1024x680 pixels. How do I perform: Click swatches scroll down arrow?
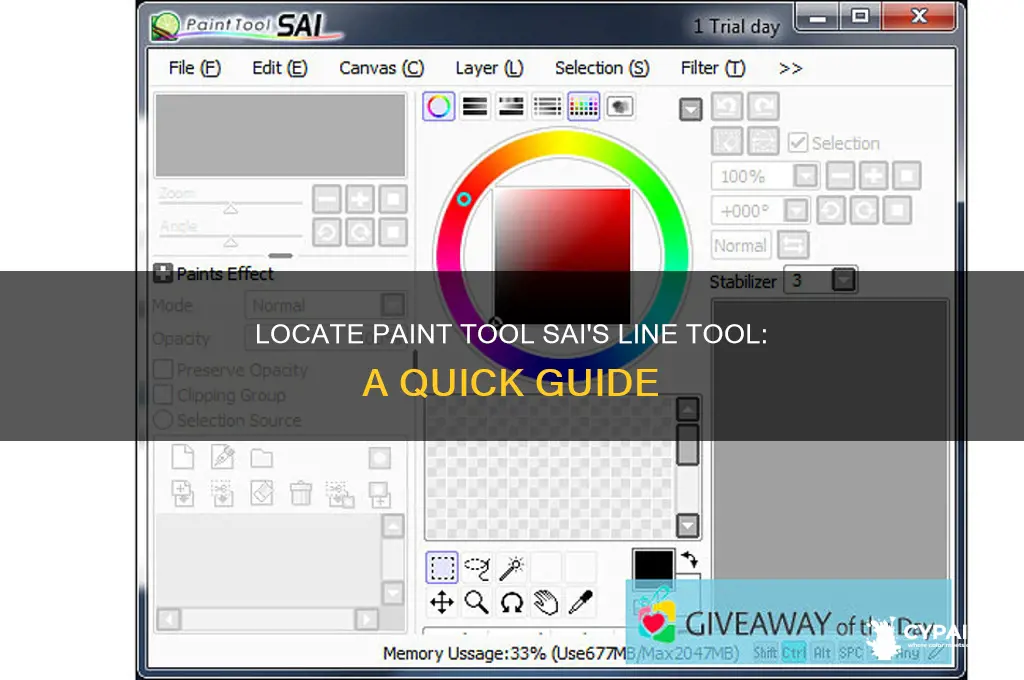(688, 525)
